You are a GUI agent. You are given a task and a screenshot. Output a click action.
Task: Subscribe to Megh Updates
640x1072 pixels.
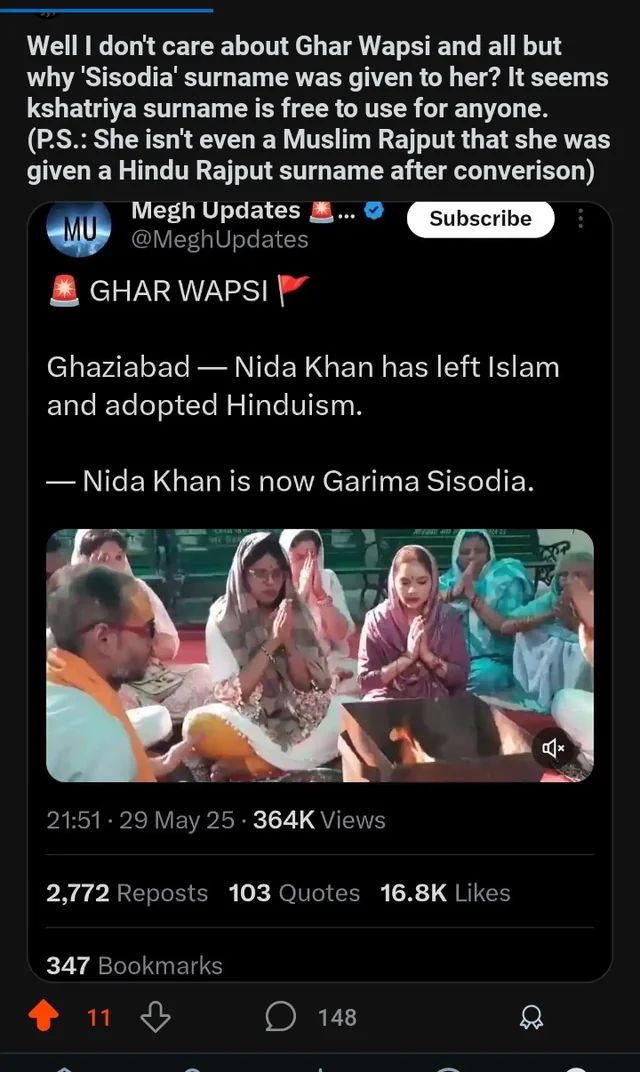(480, 218)
